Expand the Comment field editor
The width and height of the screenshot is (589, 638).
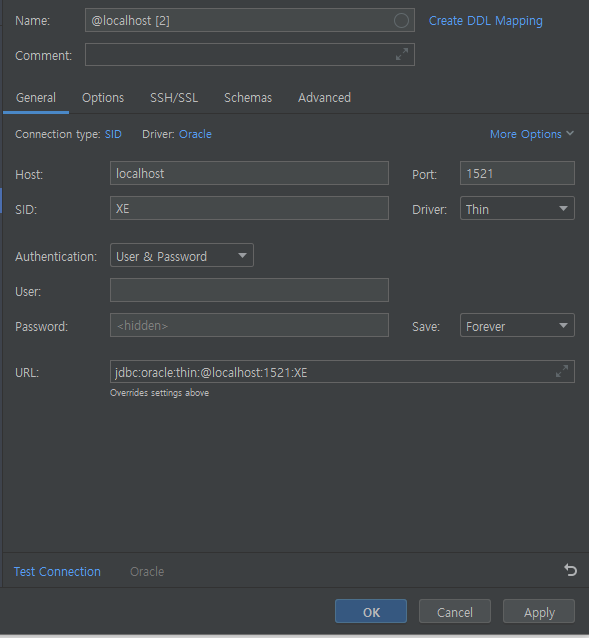point(402,54)
